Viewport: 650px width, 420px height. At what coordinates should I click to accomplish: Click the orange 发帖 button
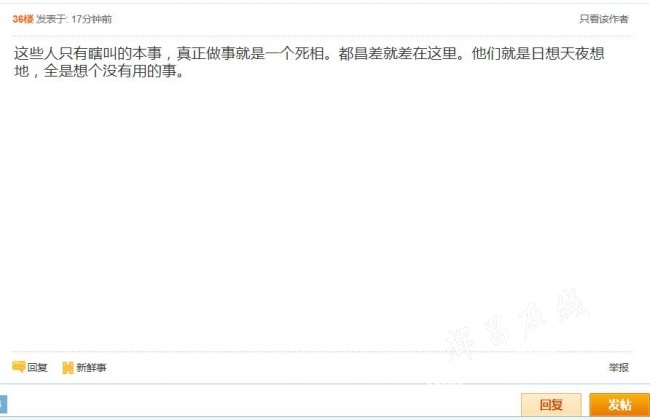(x=619, y=404)
